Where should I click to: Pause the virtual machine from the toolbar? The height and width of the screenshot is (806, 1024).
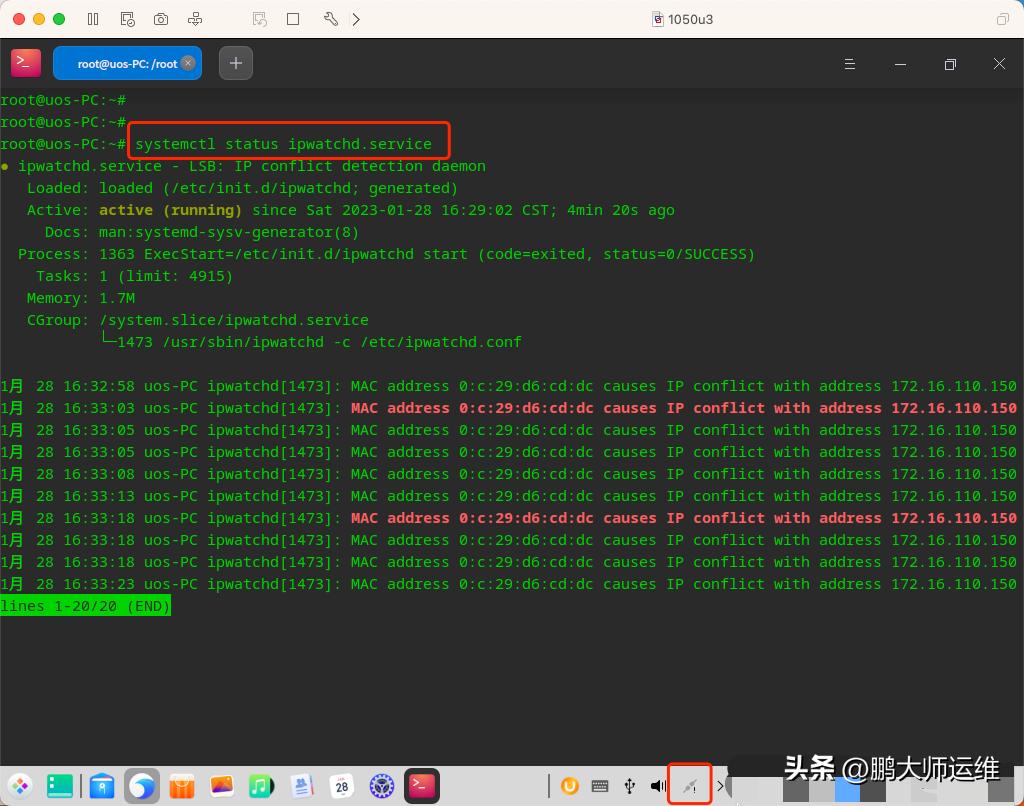(93, 19)
